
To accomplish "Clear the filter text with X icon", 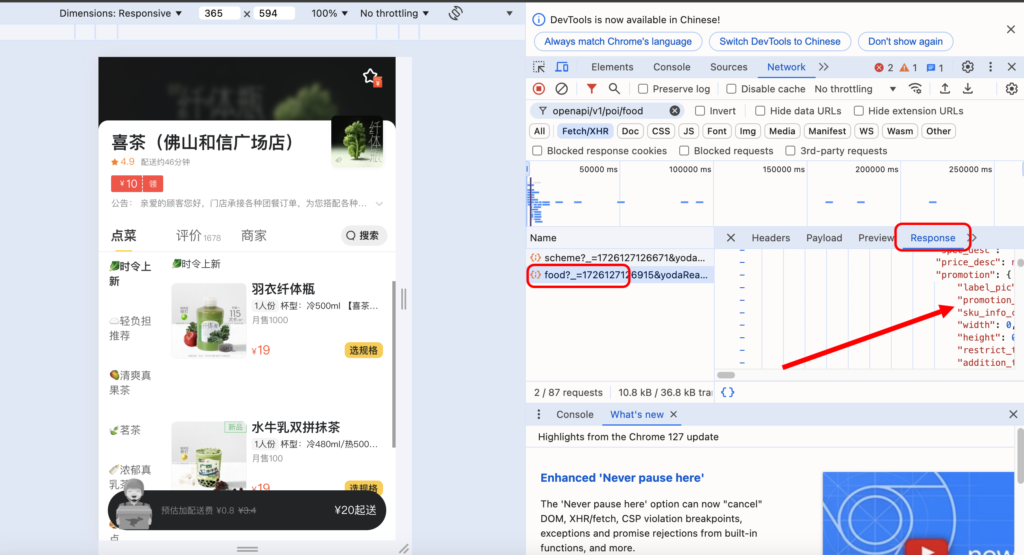I will click(x=675, y=111).
